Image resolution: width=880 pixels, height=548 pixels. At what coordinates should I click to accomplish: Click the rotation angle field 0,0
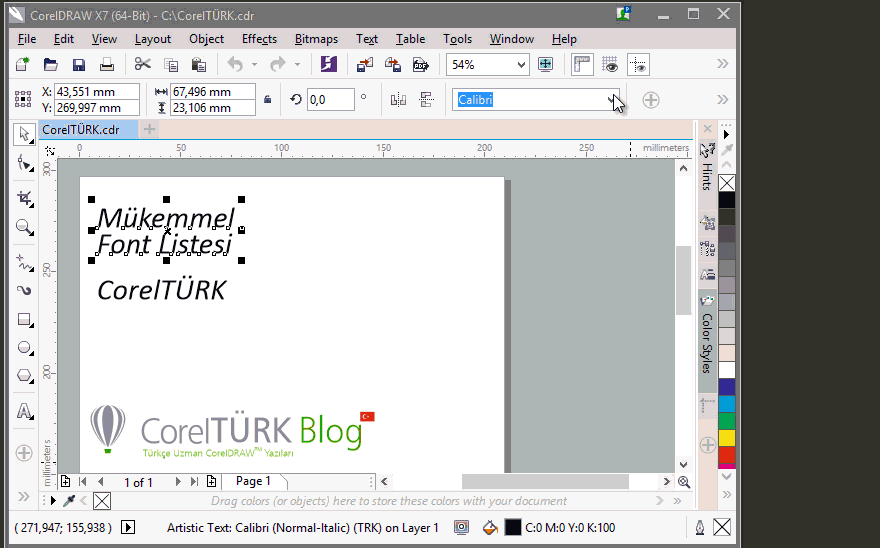pyautogui.click(x=331, y=100)
